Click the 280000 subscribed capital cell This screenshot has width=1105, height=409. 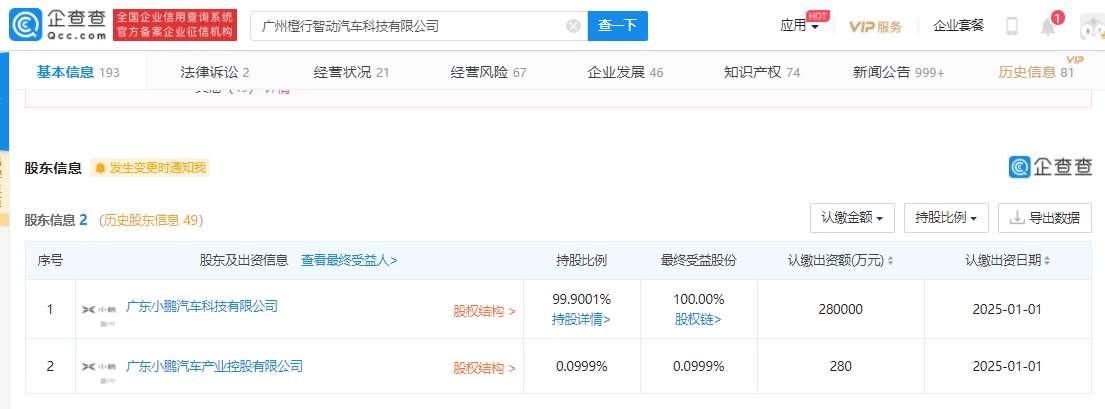(841, 310)
